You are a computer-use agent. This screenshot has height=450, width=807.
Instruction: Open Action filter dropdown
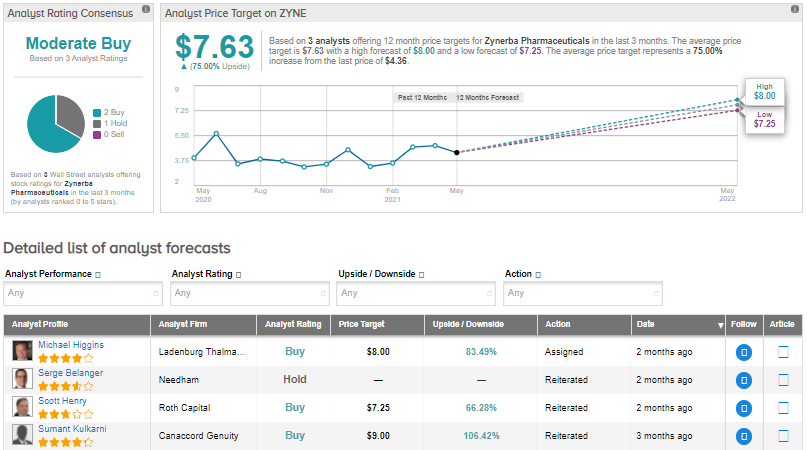[583, 293]
